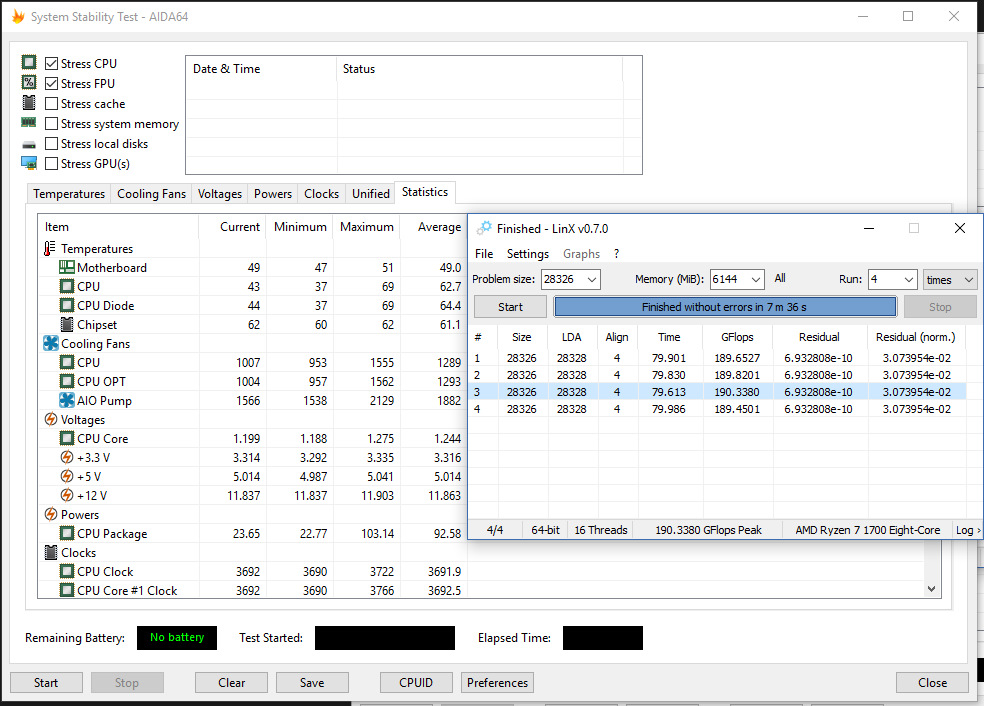Click the Residual (norm.) column header
The width and height of the screenshot is (984, 706).
click(916, 337)
